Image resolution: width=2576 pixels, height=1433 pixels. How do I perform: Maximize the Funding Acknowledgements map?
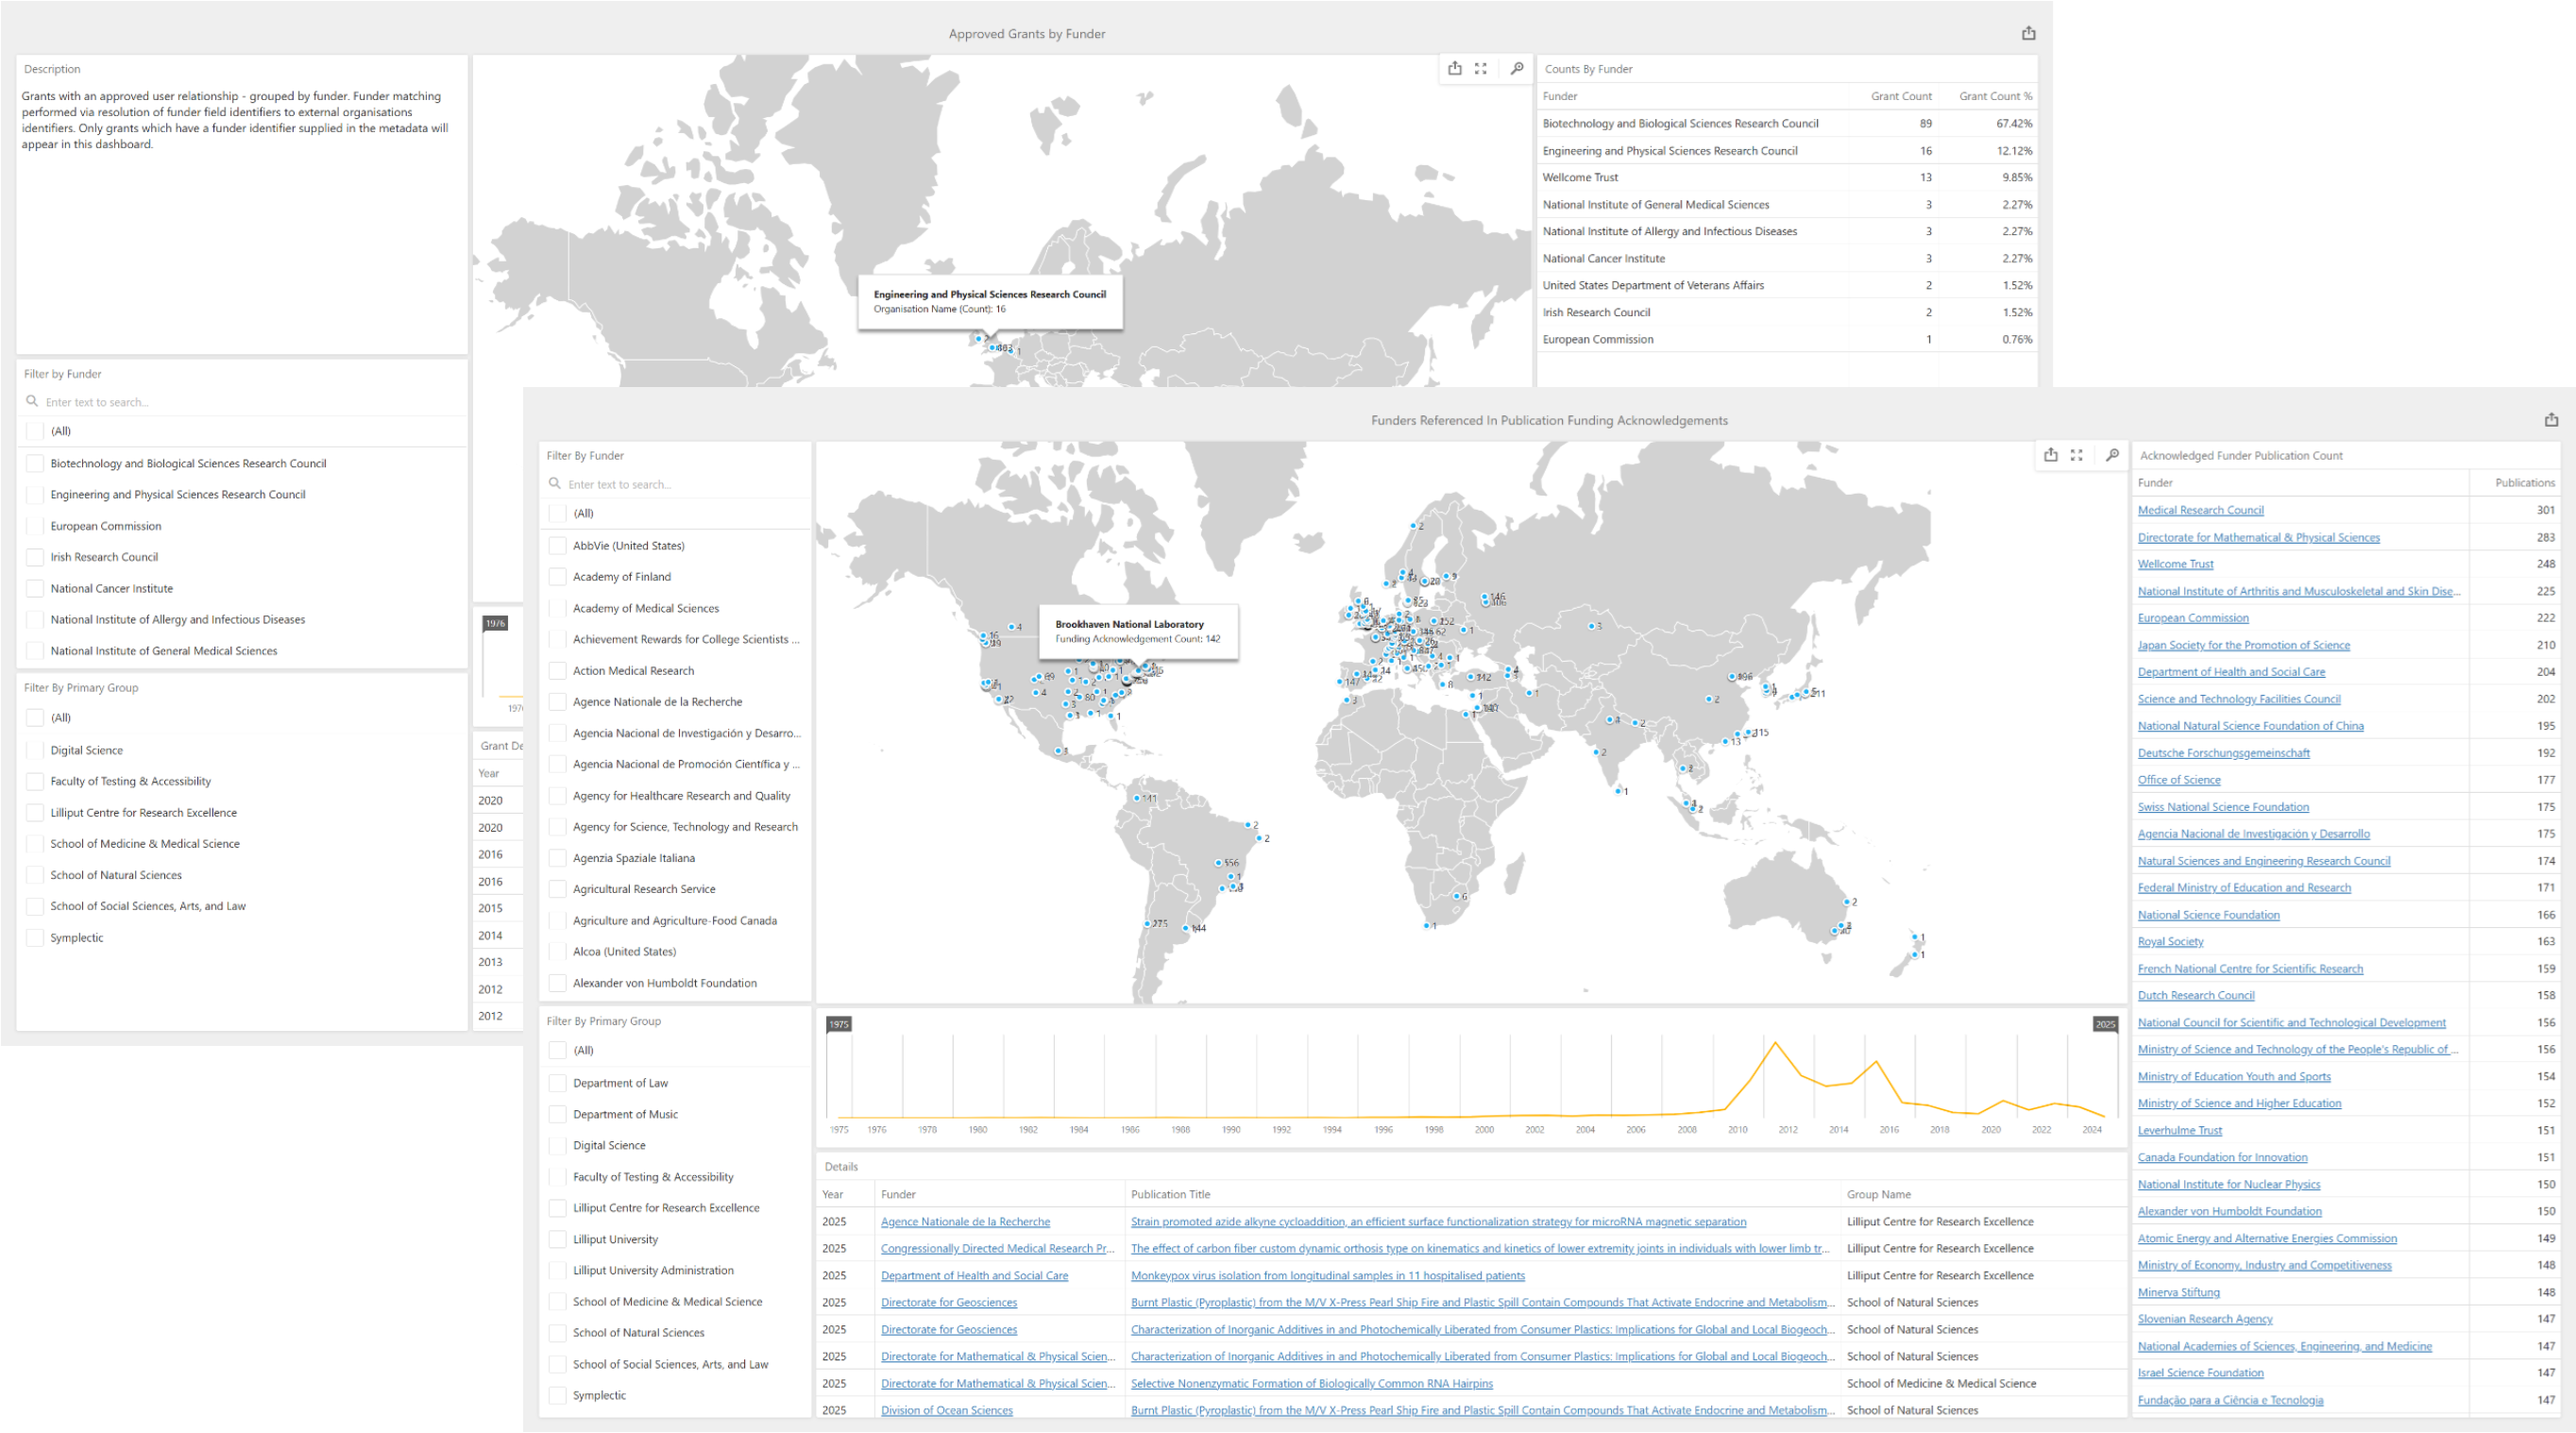(2077, 455)
